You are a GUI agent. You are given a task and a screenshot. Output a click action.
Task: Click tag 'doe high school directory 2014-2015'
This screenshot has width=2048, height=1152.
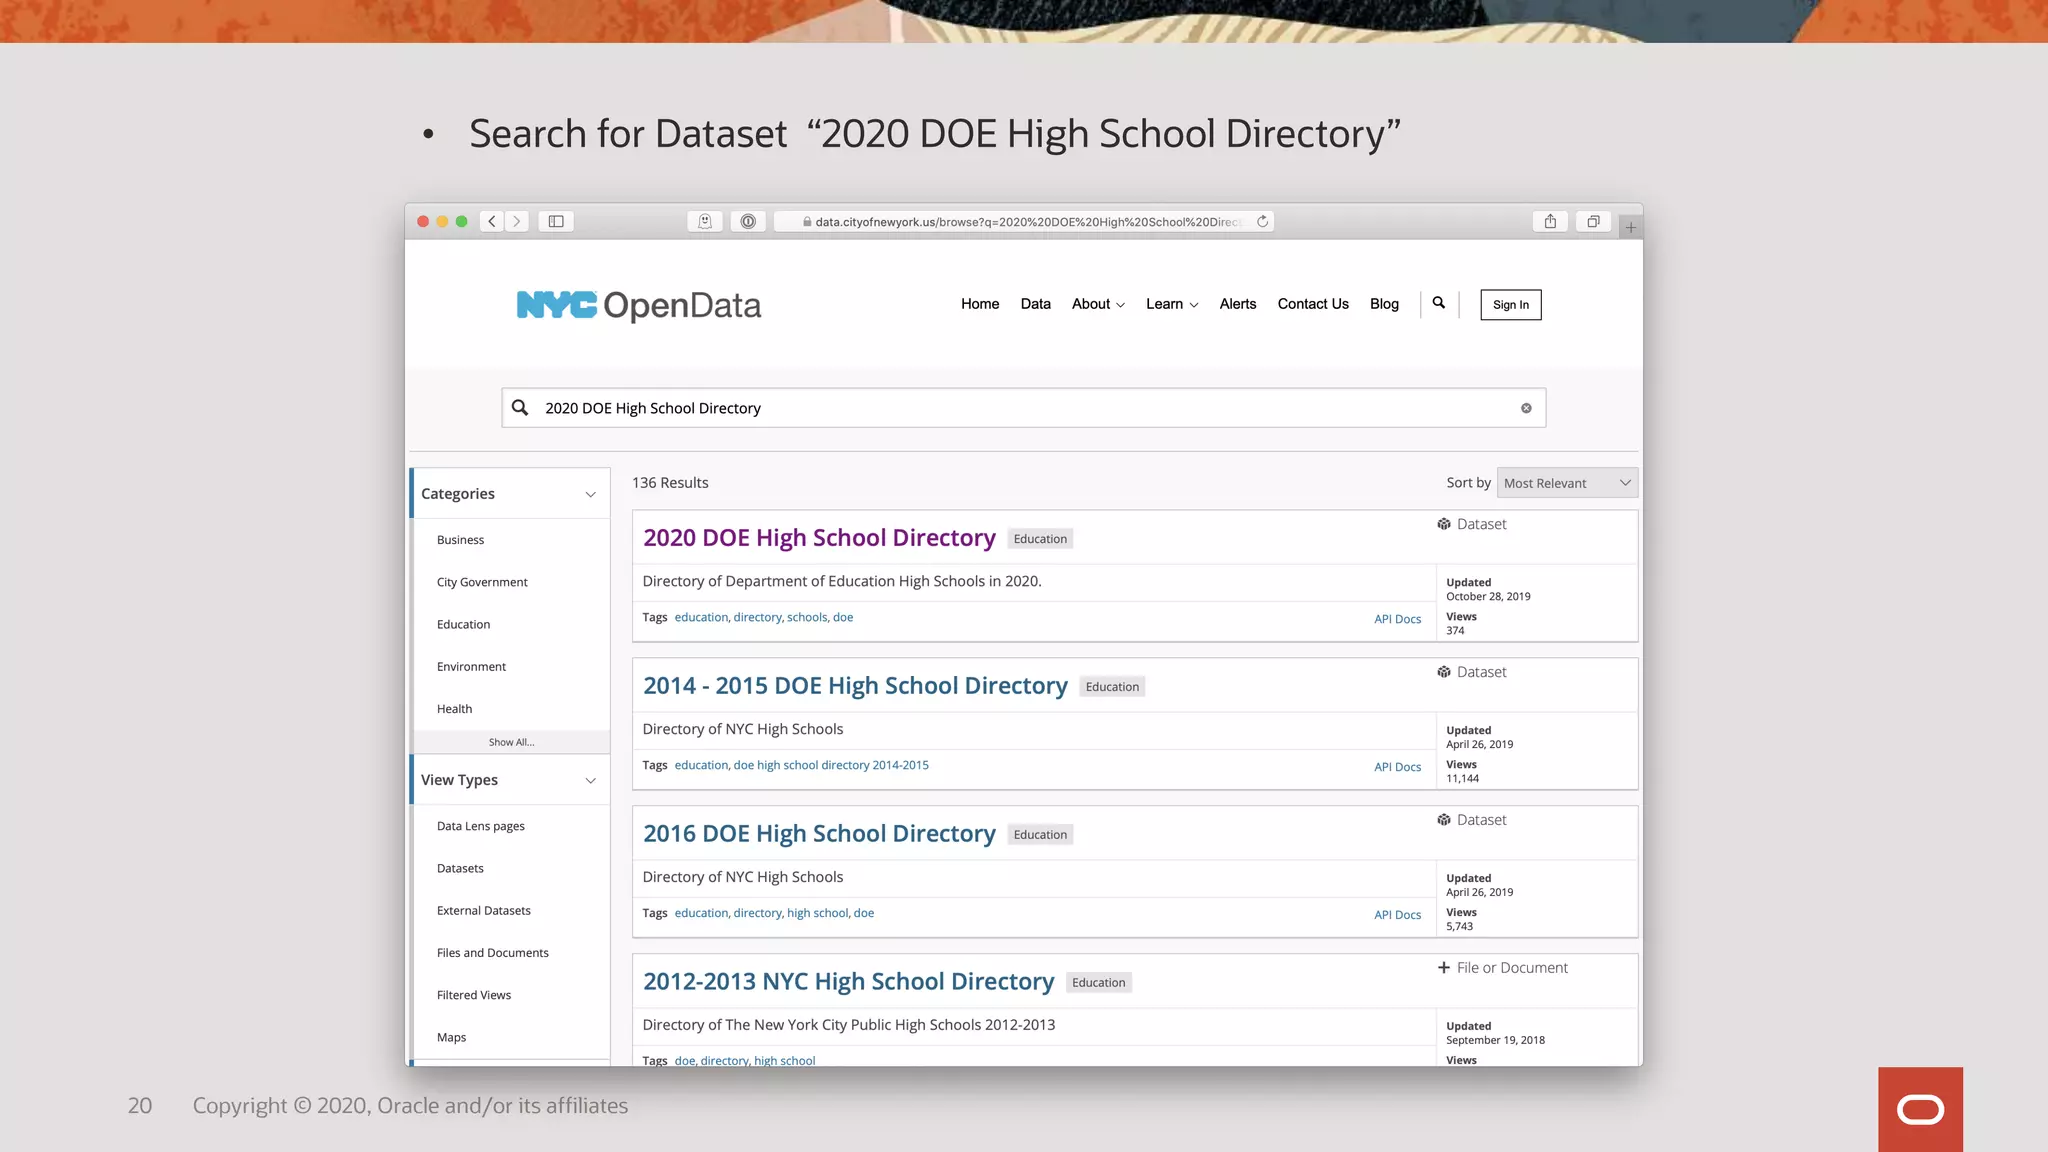[x=831, y=765]
